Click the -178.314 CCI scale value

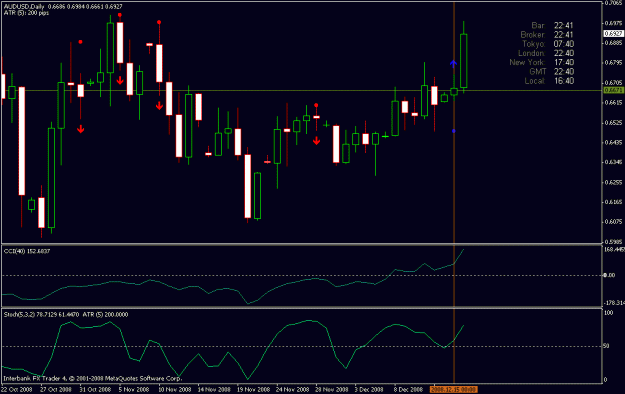614,303
